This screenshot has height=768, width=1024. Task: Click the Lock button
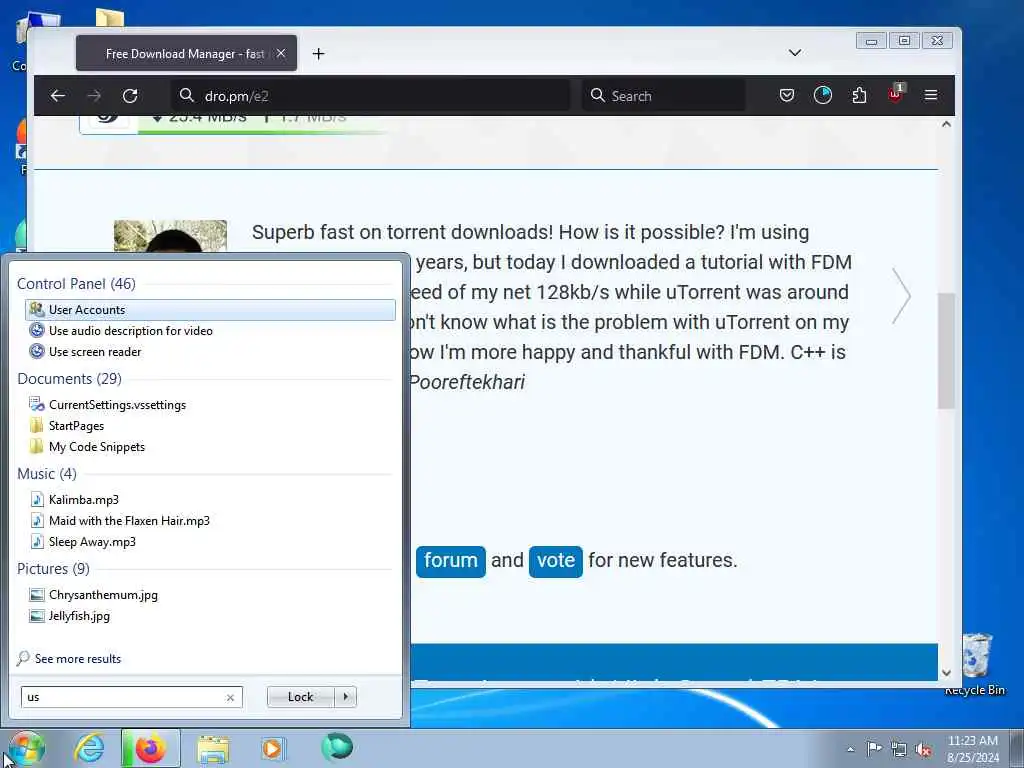[x=300, y=697]
